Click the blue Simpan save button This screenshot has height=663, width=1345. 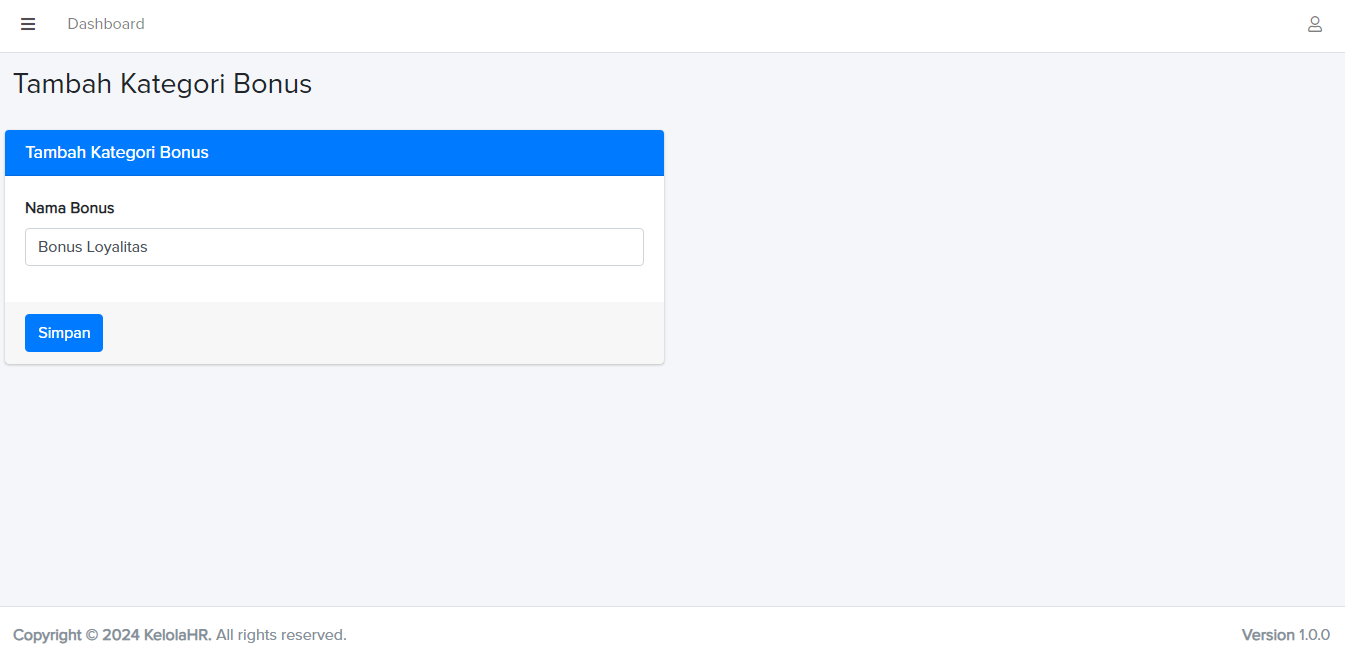tap(63, 332)
